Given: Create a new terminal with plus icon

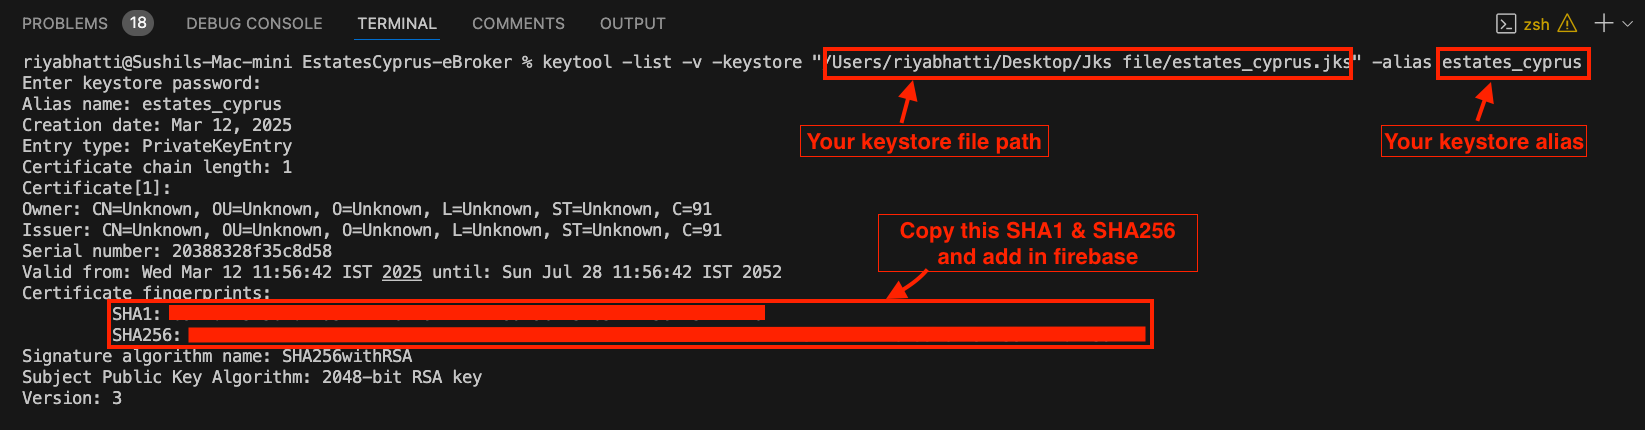Looking at the screenshot, I should click(1604, 22).
